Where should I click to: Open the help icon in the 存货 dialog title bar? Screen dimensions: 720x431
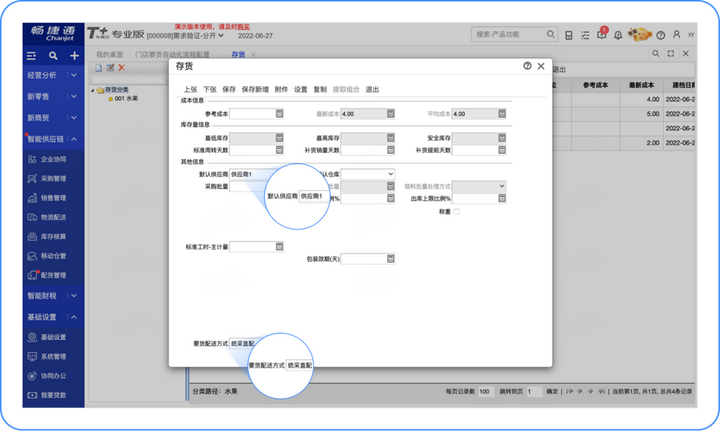point(527,66)
